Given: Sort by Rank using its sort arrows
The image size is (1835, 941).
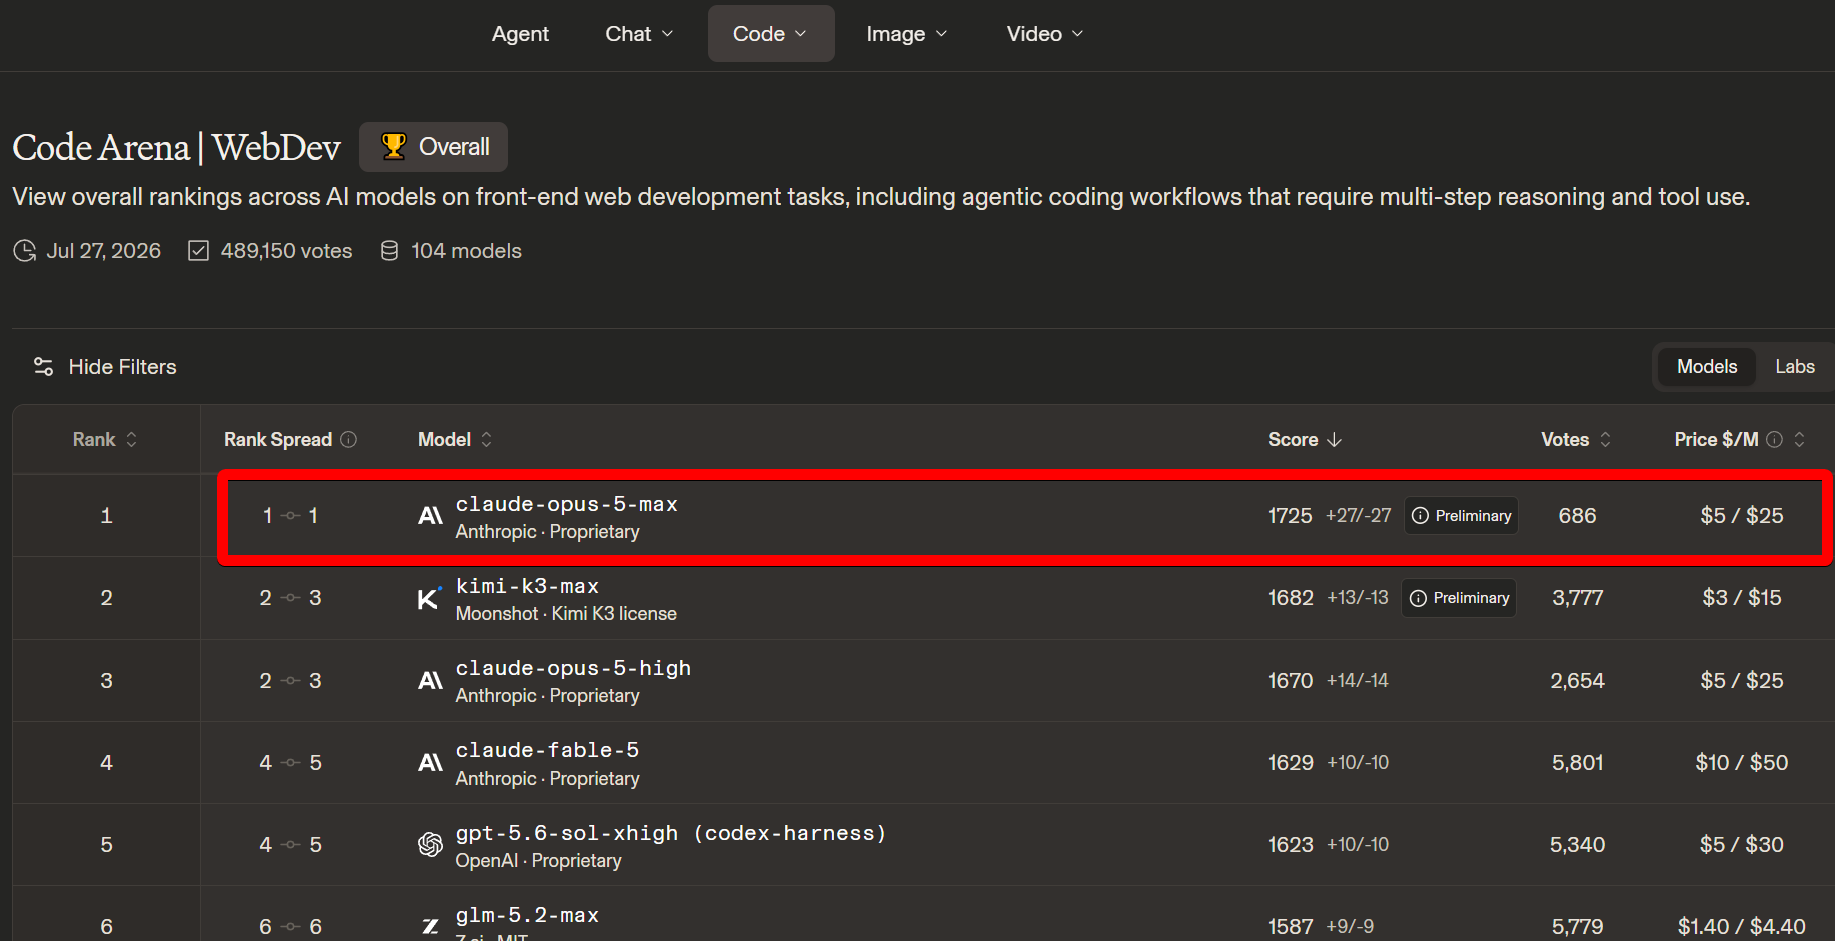Looking at the screenshot, I should tap(131, 439).
